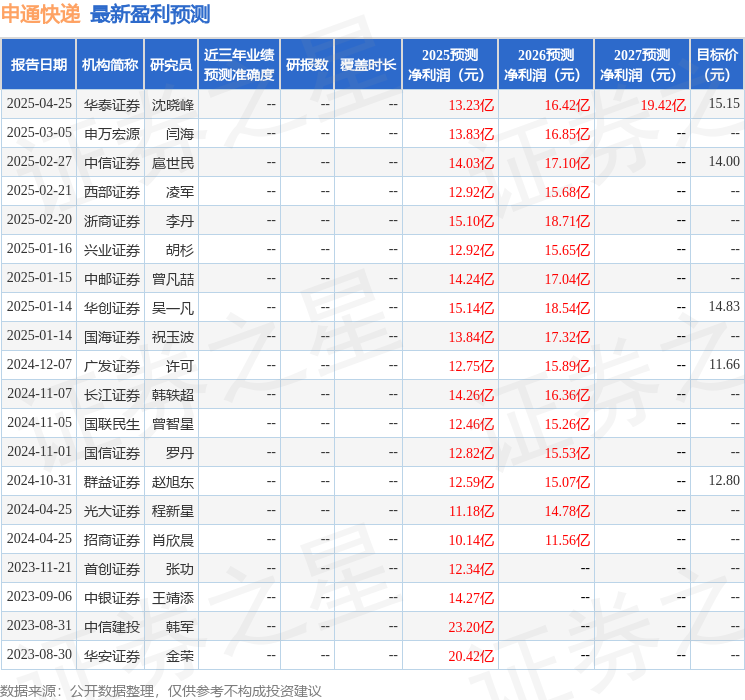Select the 报告日期 column header
This screenshot has width=745, height=700.
[x=38, y=65]
